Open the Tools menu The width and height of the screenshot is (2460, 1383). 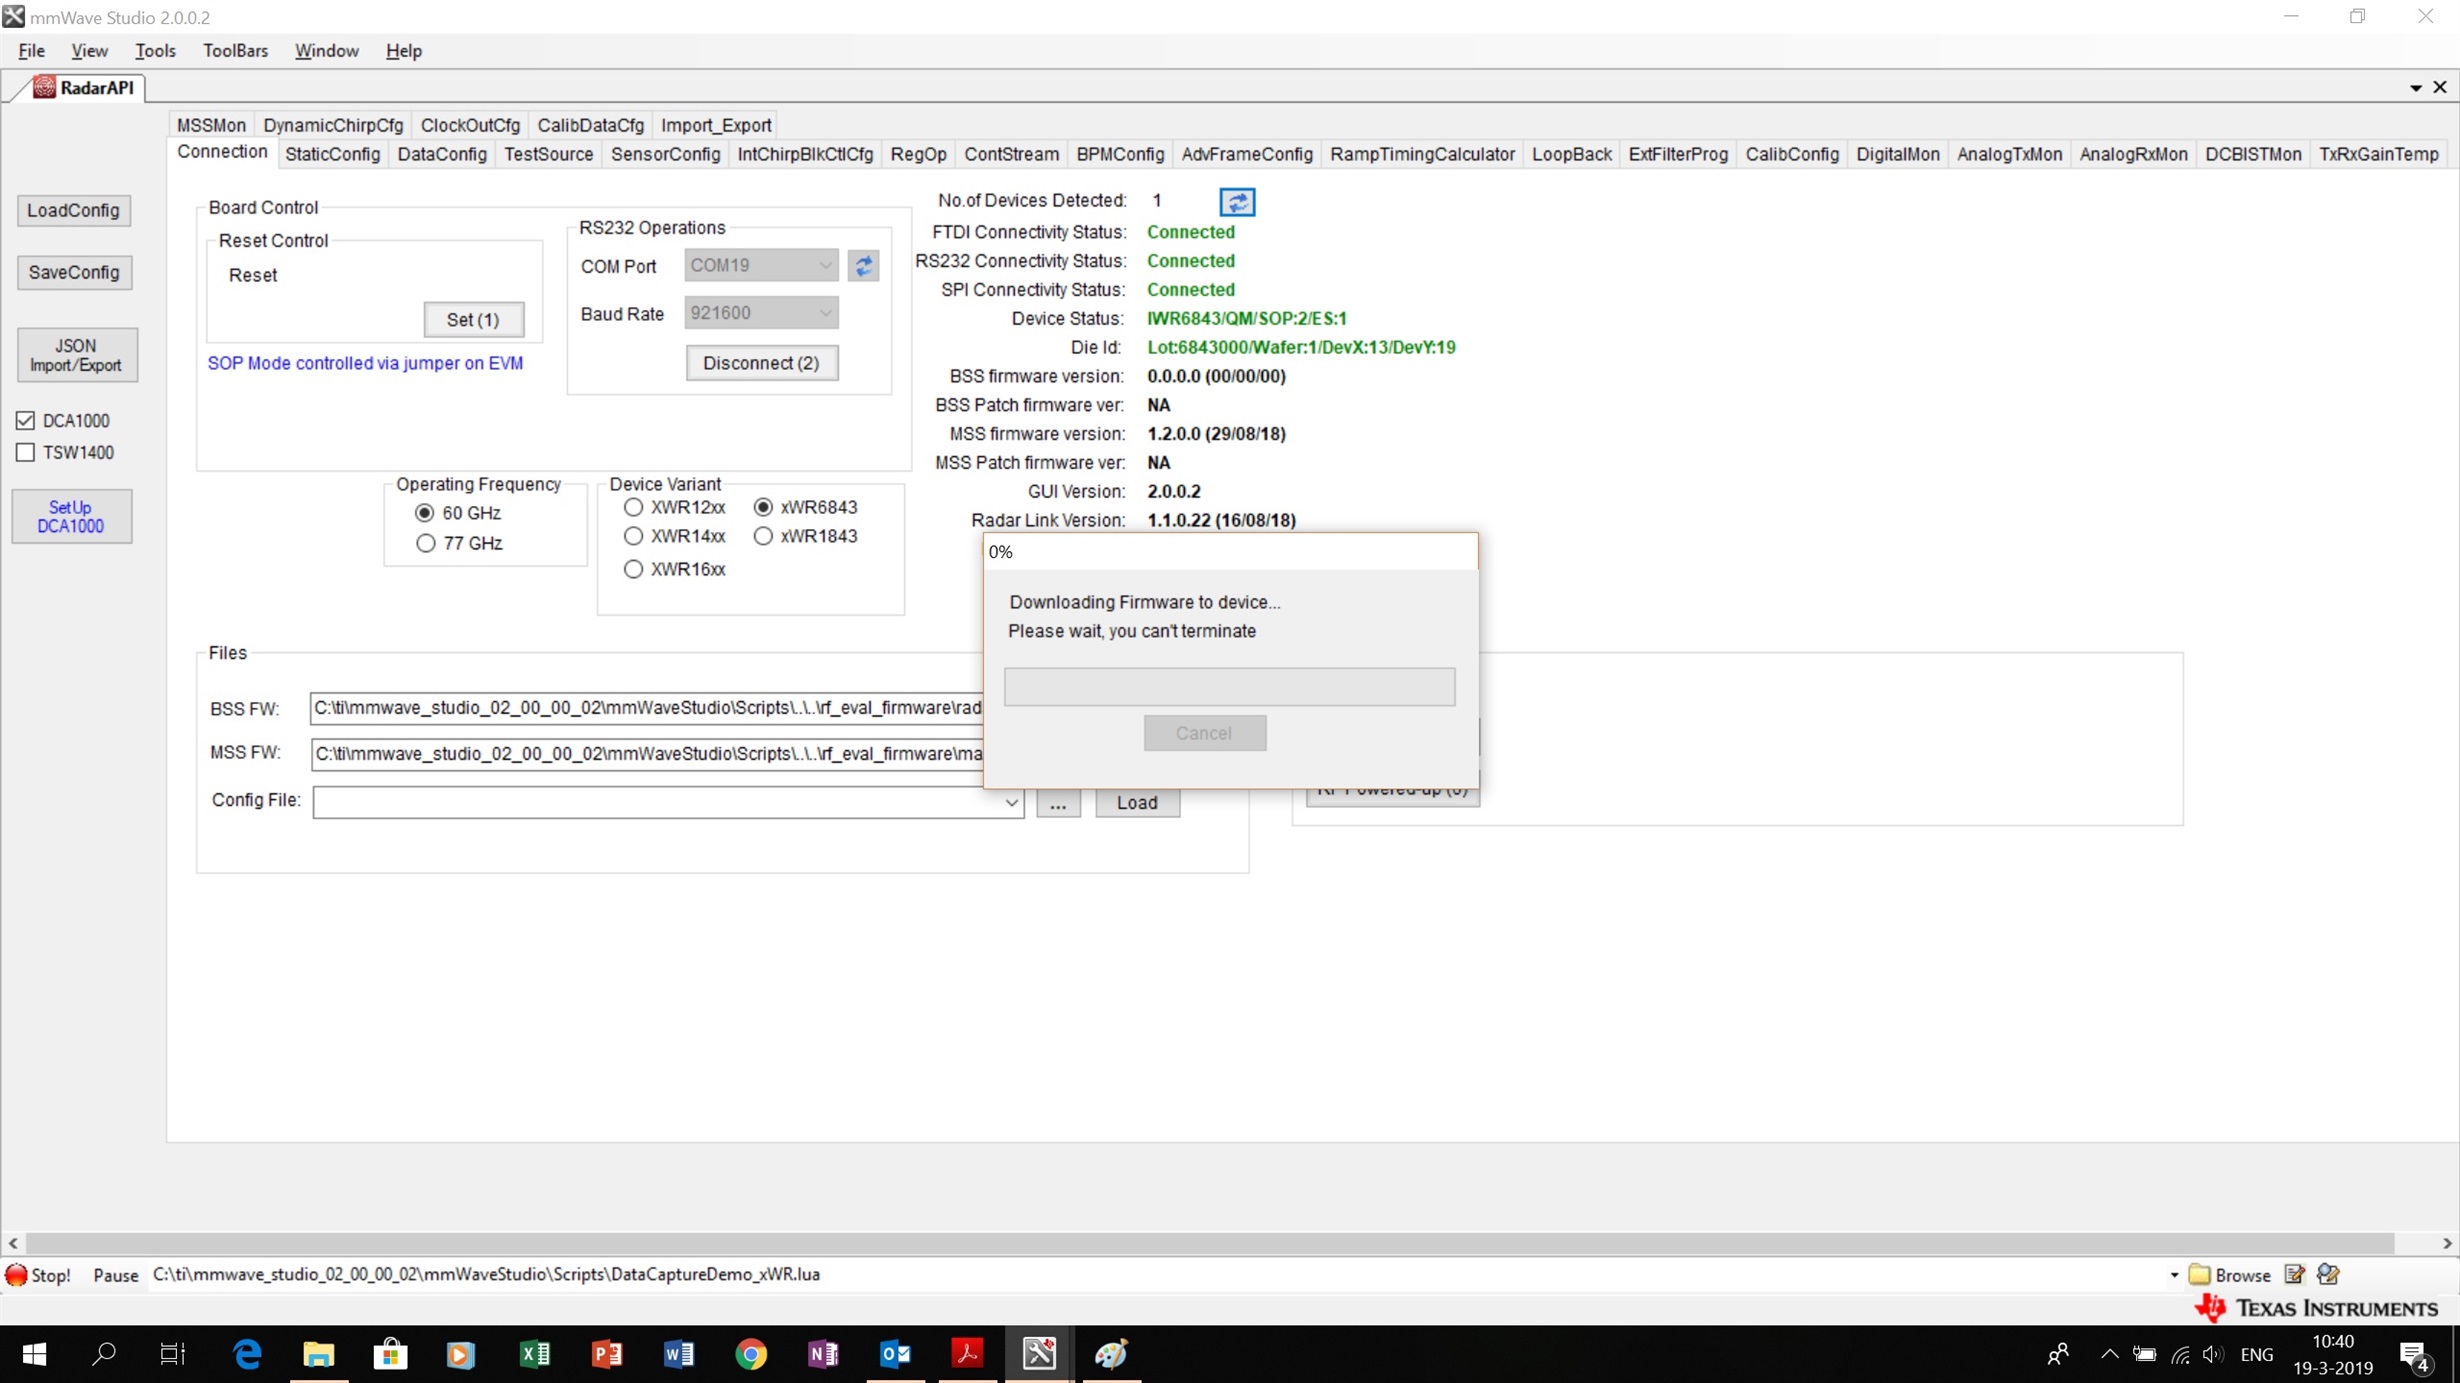point(155,50)
